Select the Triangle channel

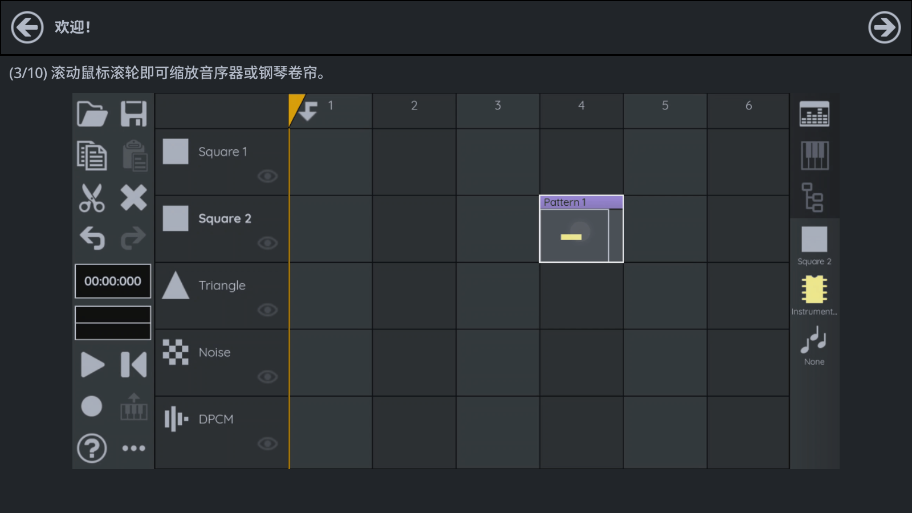point(222,295)
